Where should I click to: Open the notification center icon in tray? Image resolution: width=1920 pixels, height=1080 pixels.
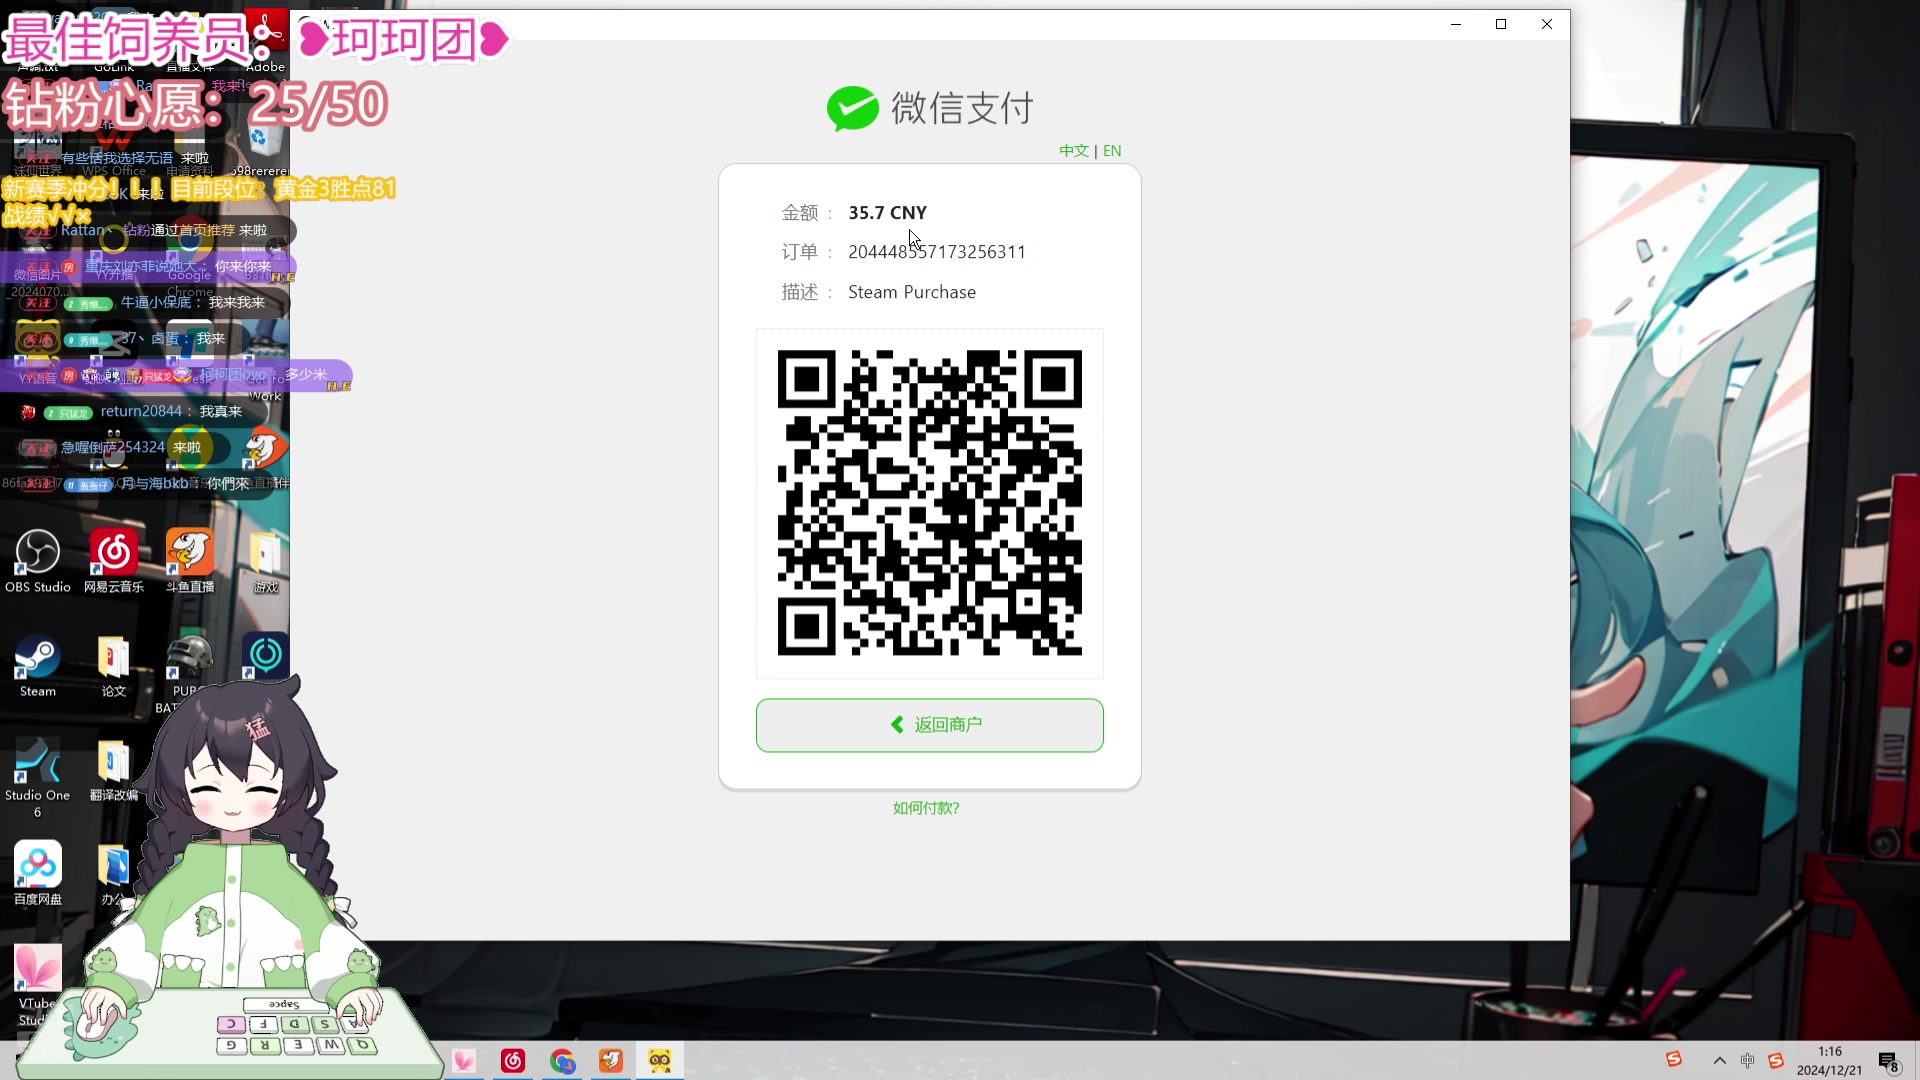coord(1889,1062)
